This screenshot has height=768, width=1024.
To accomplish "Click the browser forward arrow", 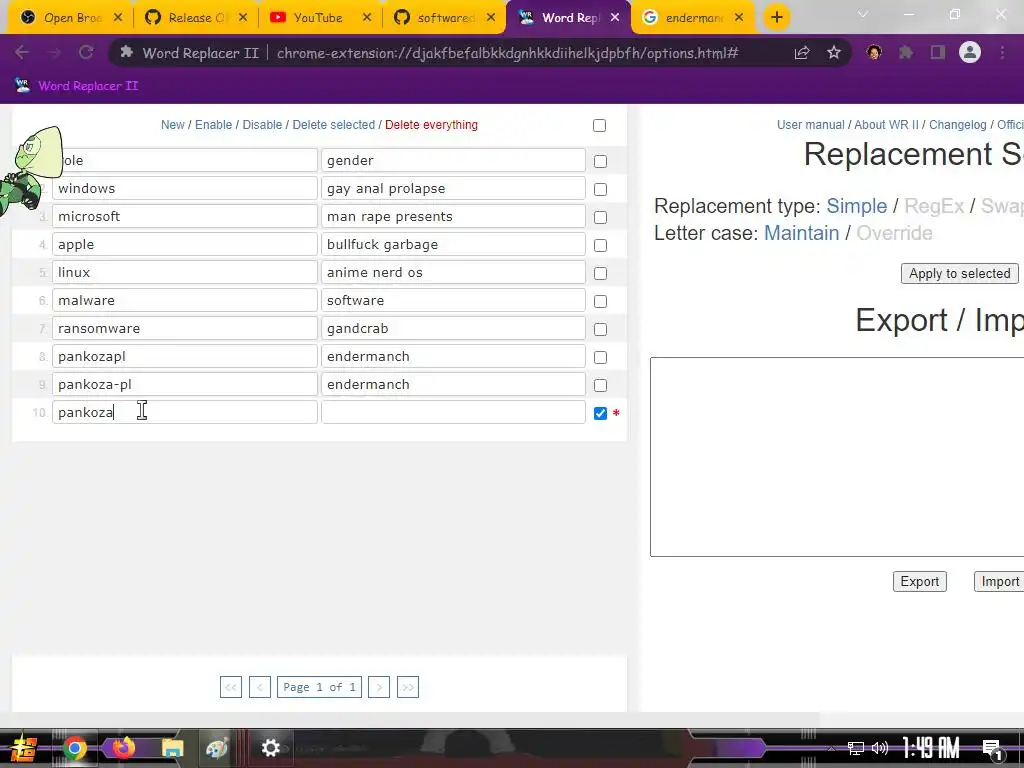I will (54, 52).
